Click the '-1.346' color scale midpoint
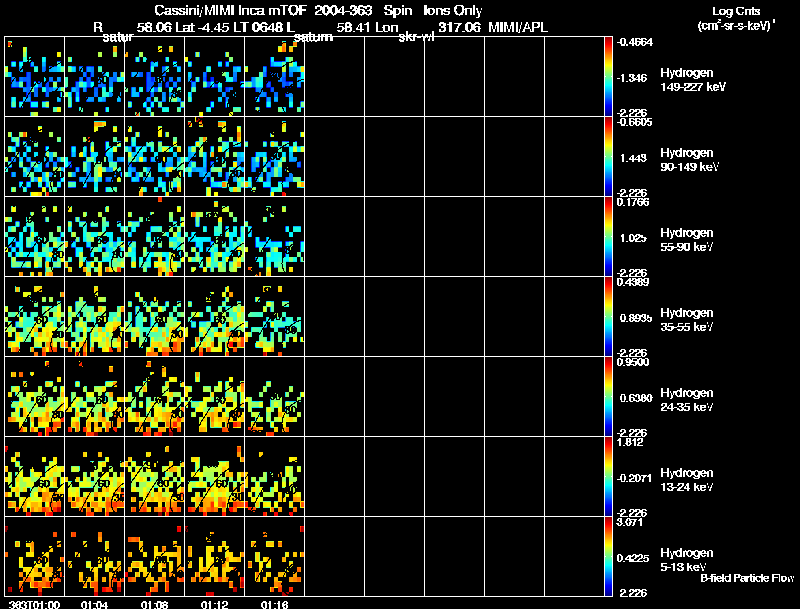 pos(633,78)
